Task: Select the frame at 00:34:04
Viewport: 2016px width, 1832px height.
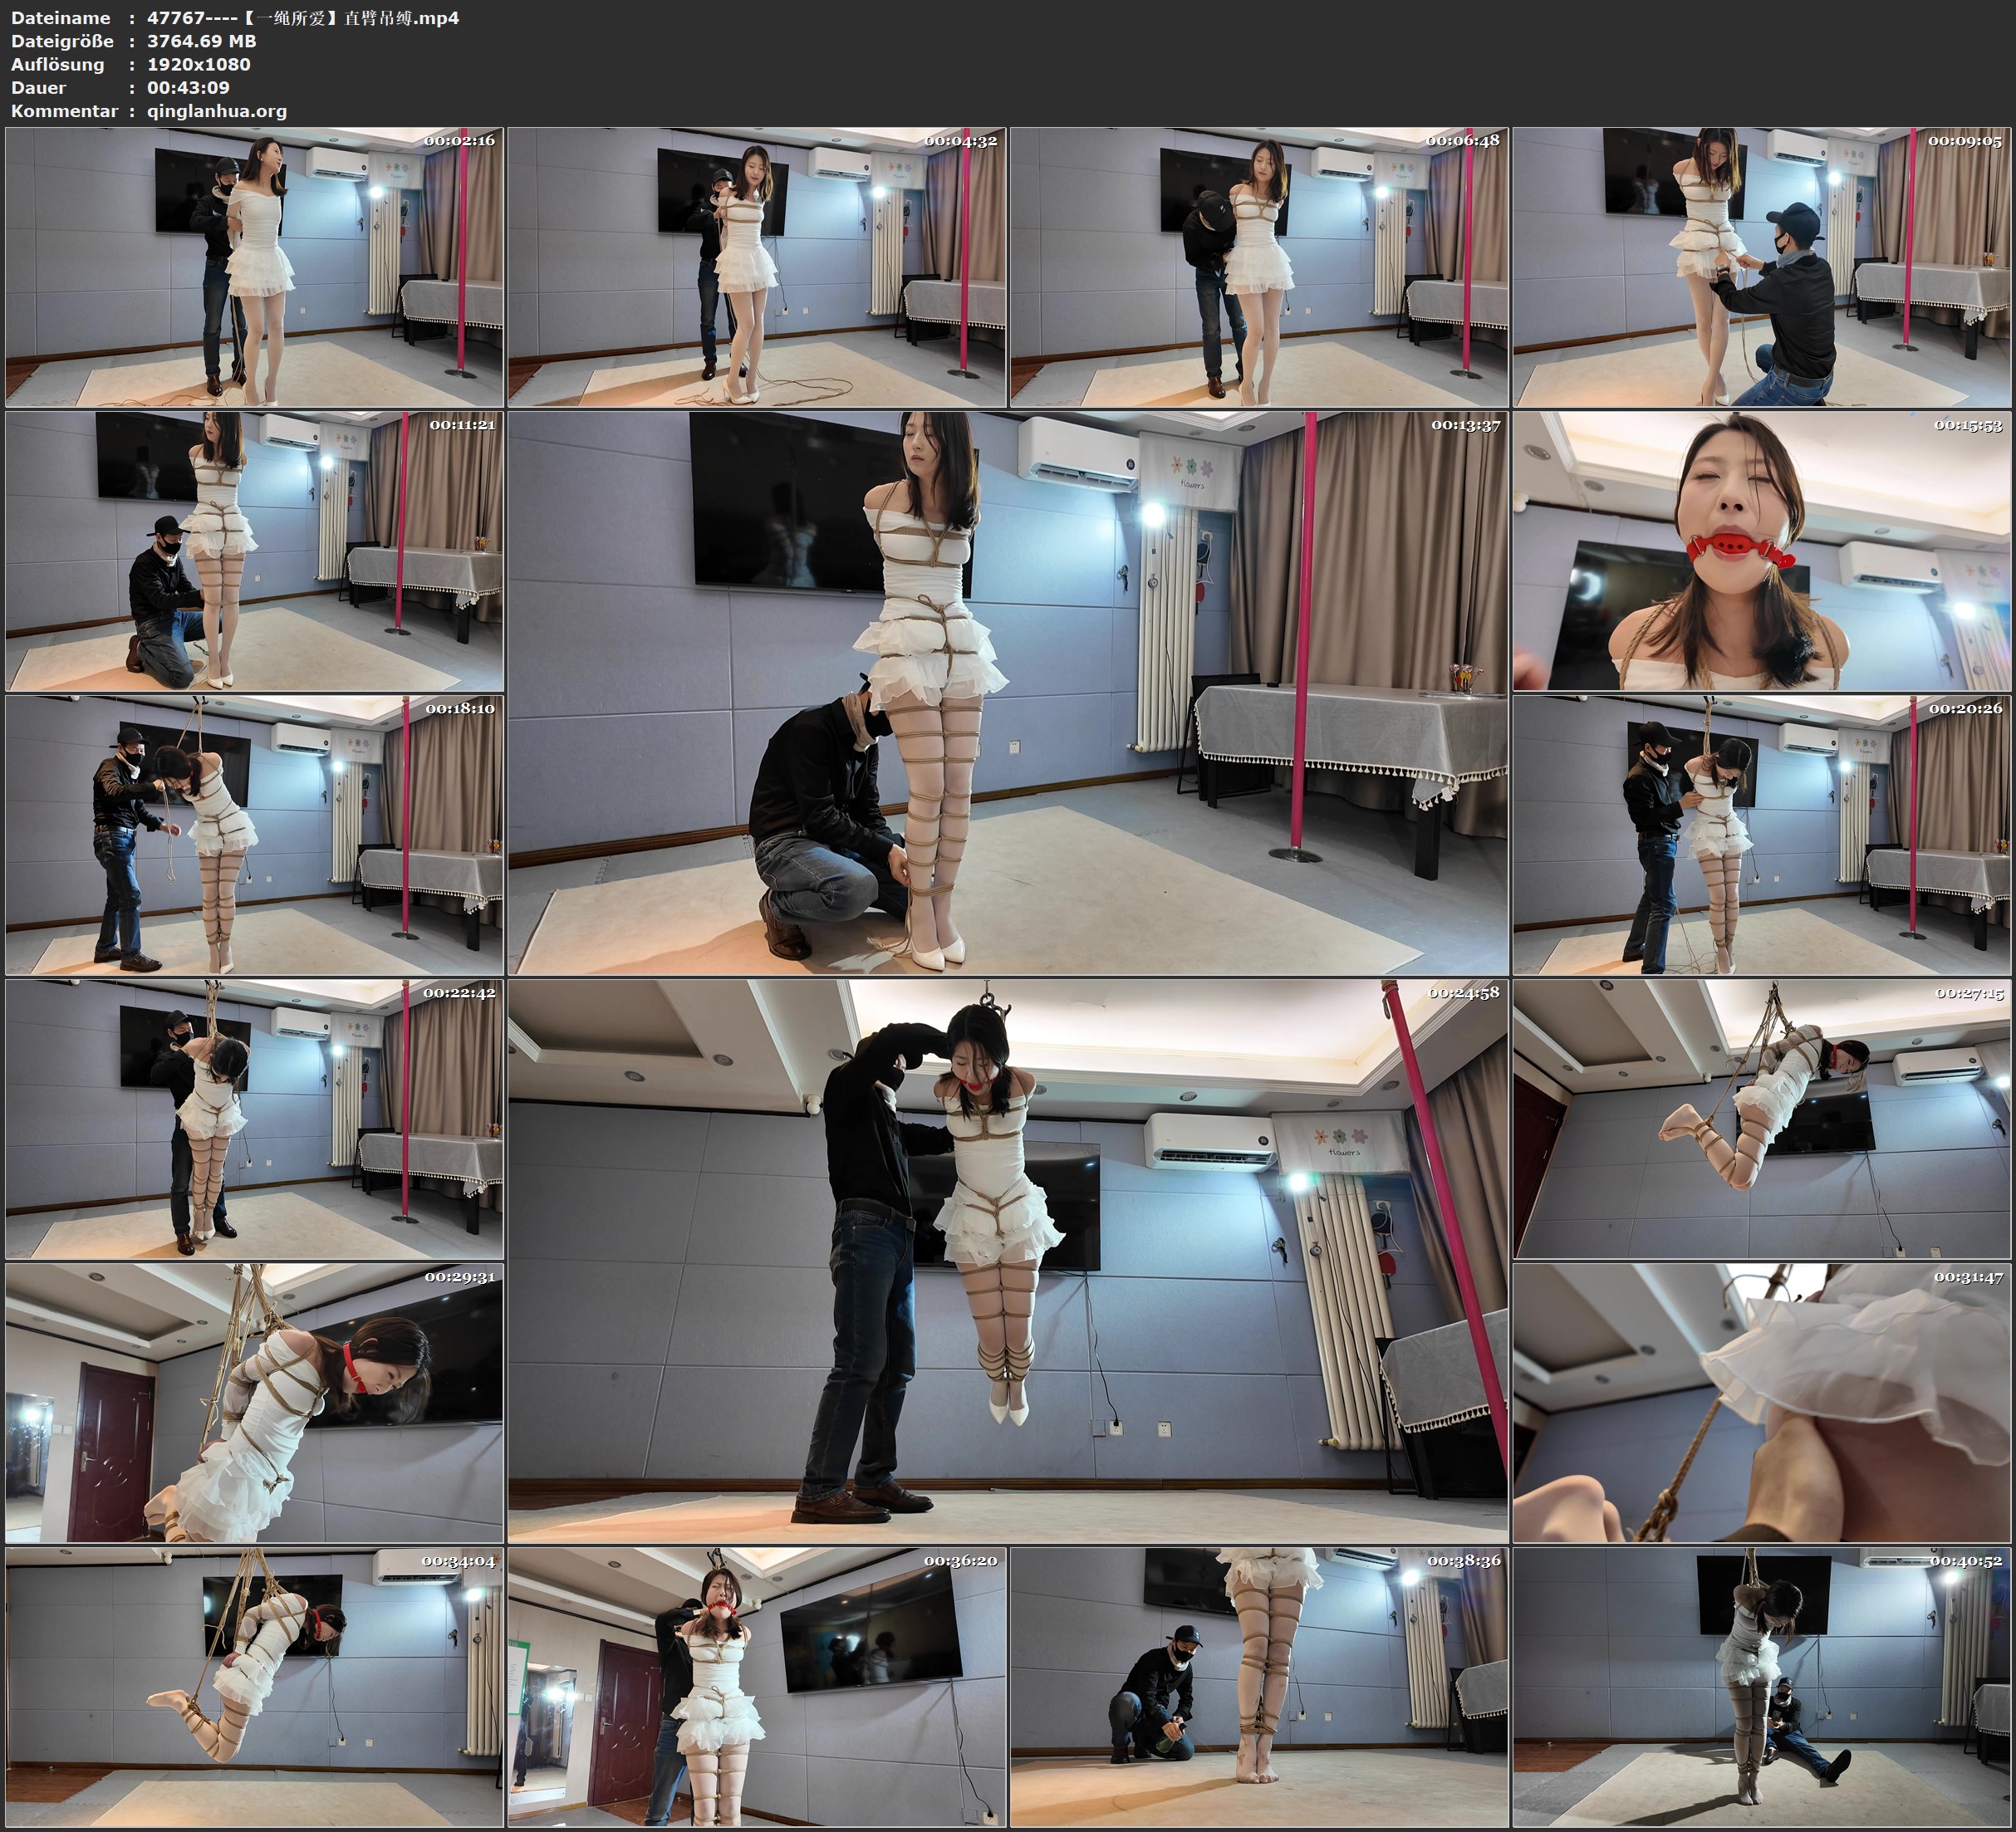Action: (254, 1686)
